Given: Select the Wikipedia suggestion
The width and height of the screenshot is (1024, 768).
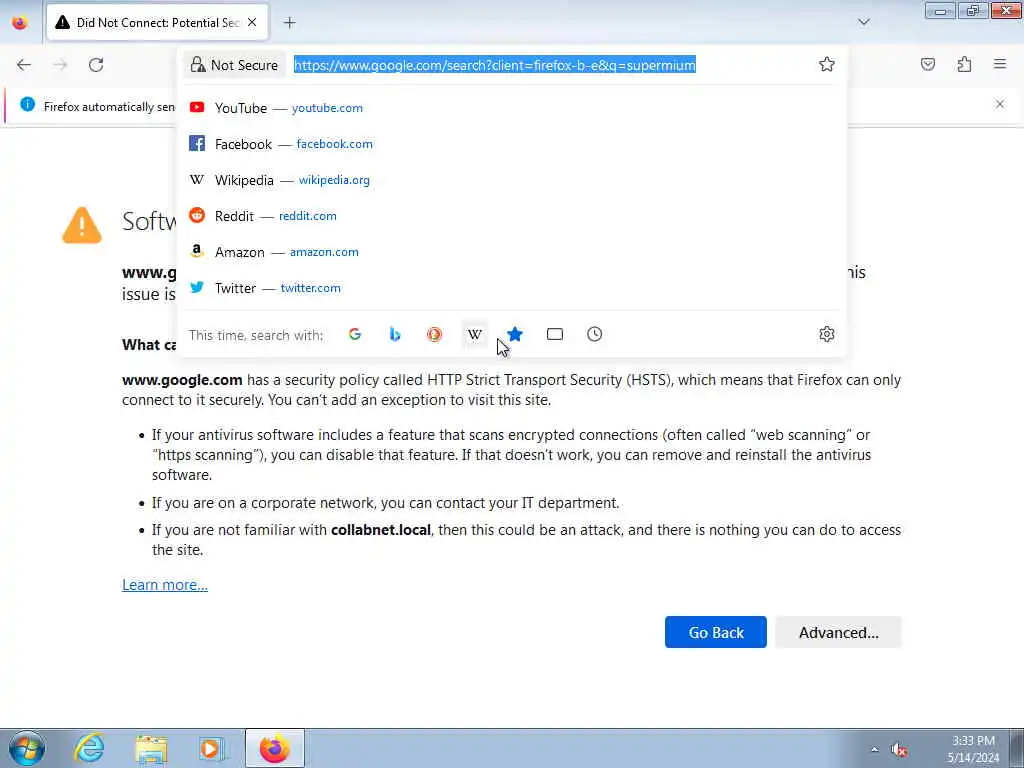Looking at the screenshot, I should point(512,180).
